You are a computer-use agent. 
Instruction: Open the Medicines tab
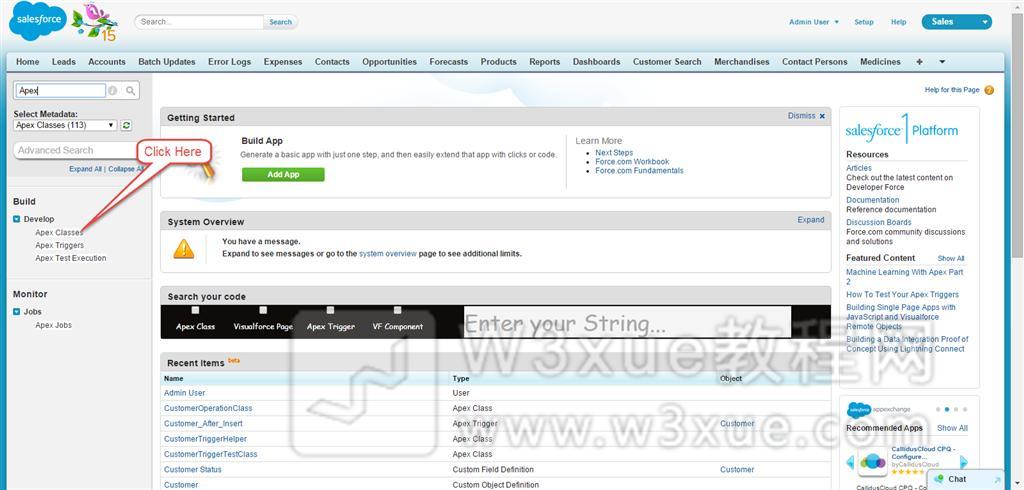pos(880,61)
